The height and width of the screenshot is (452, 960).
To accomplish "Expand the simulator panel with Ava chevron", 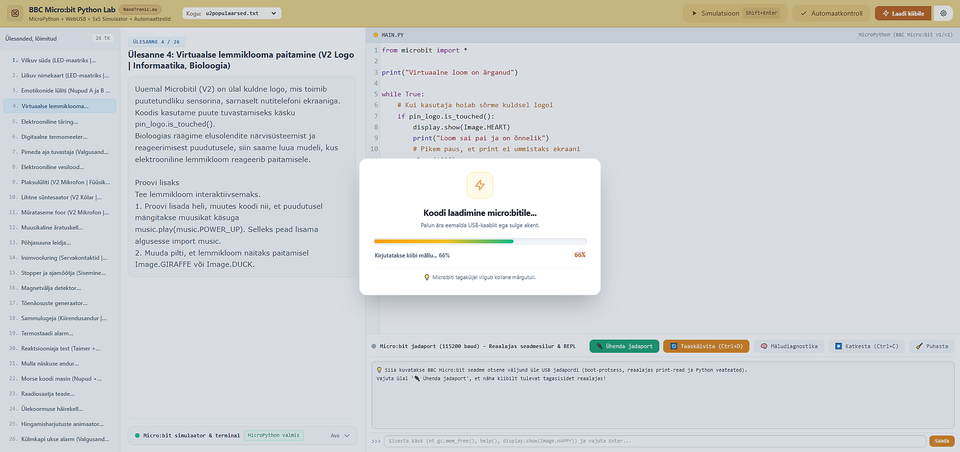I will pos(340,435).
